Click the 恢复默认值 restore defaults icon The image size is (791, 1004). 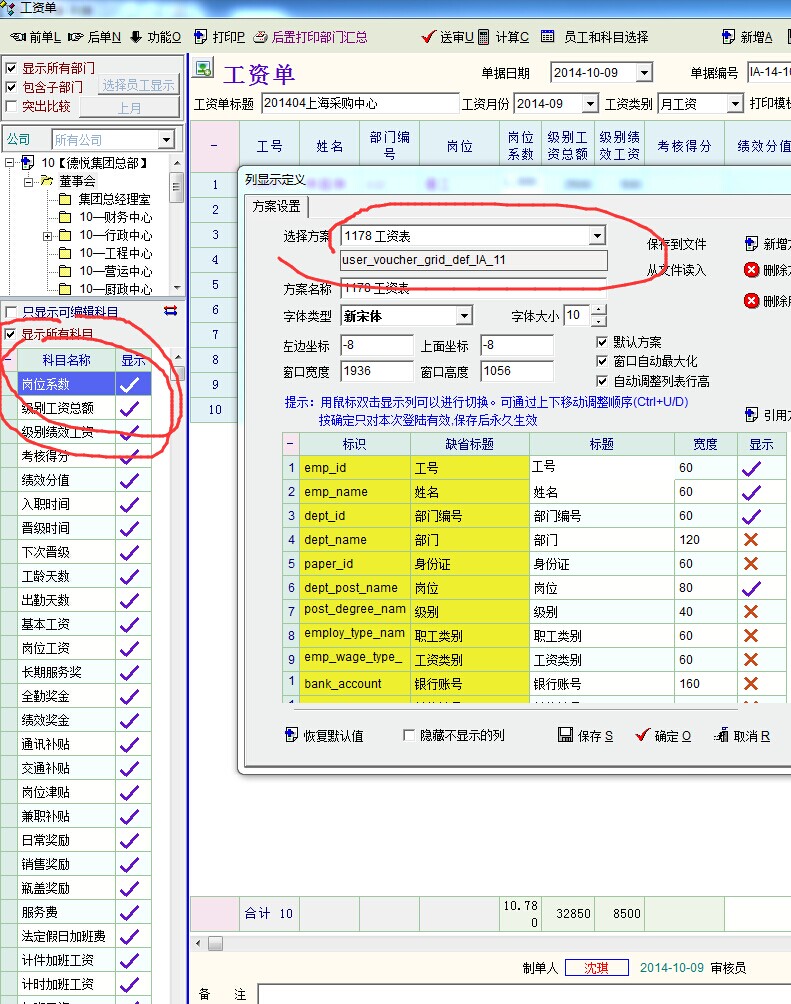tap(292, 735)
